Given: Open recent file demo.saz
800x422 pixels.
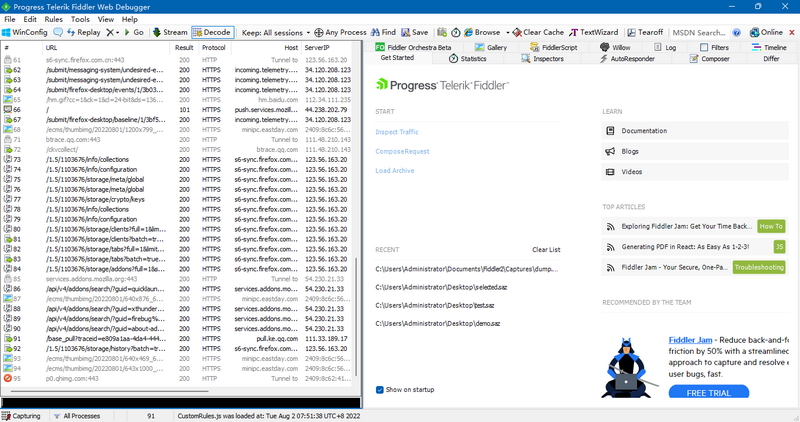Looking at the screenshot, I should pyautogui.click(x=437, y=324).
